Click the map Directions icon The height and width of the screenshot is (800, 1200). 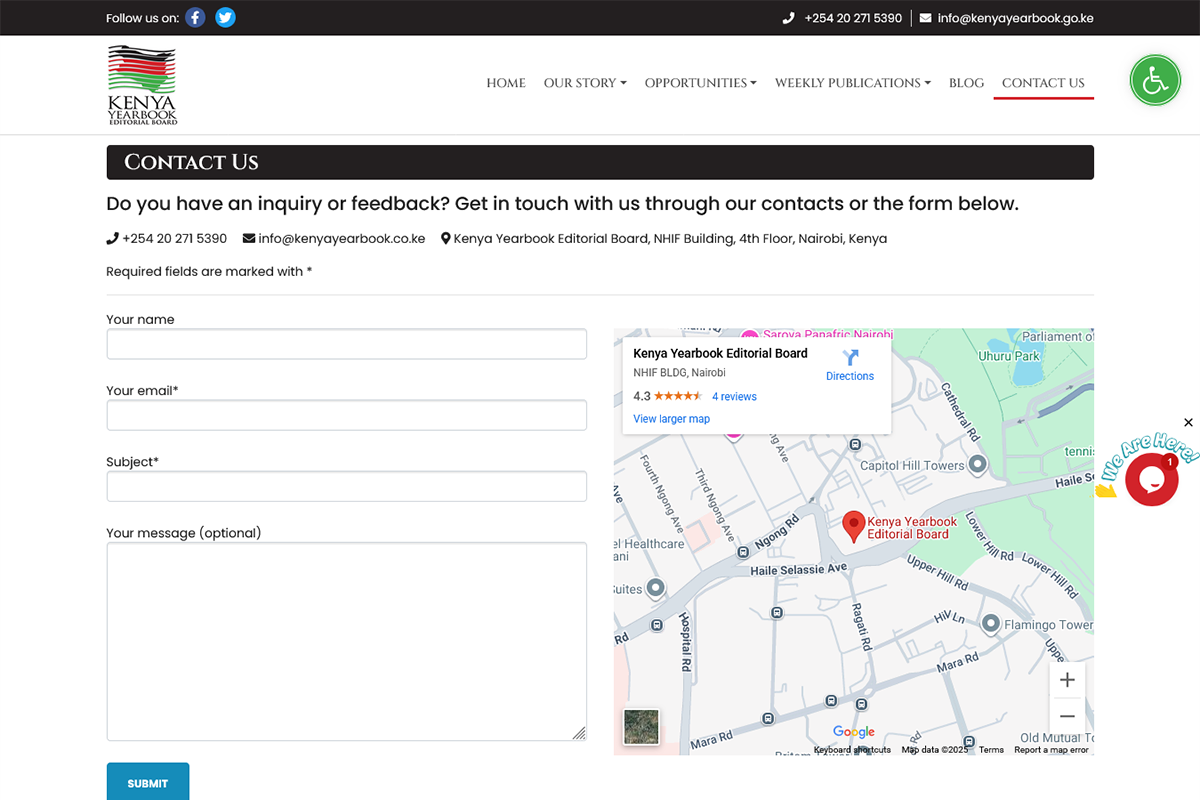coord(850,358)
